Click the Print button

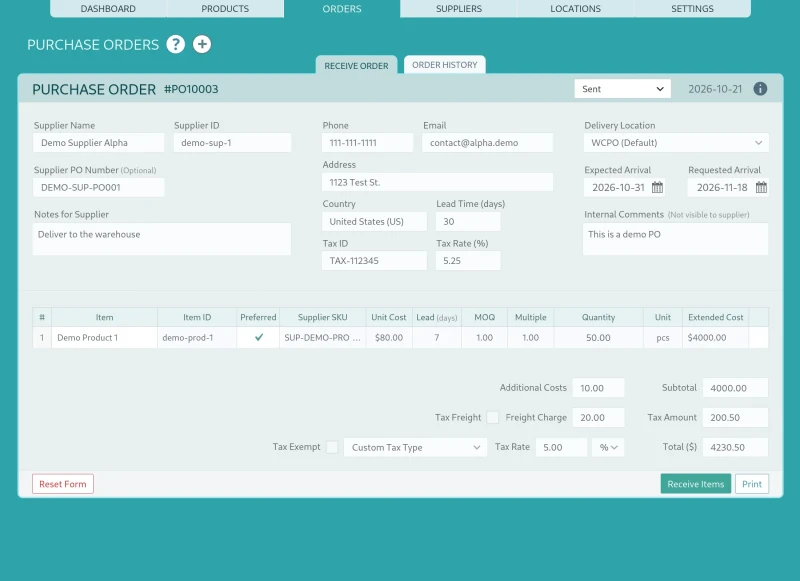752,484
